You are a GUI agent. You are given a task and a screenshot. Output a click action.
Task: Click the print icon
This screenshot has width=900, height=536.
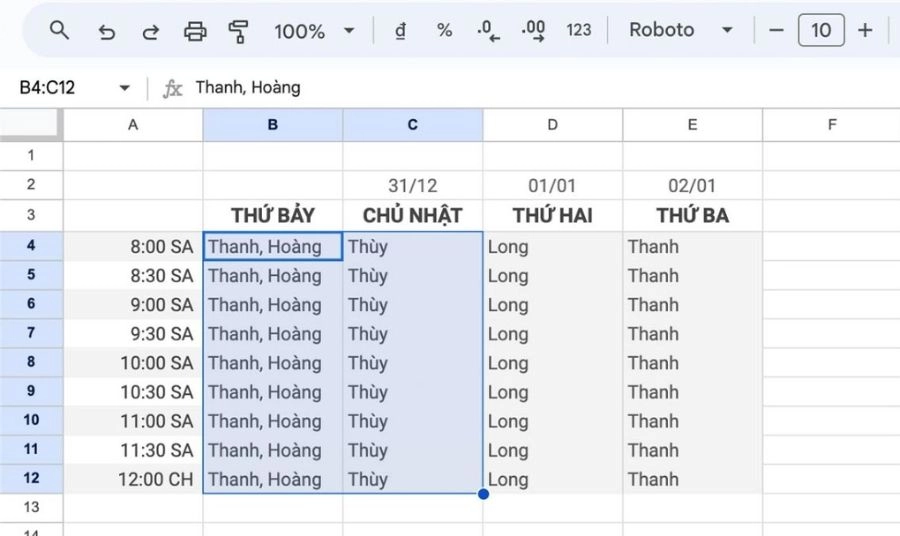pyautogui.click(x=196, y=31)
